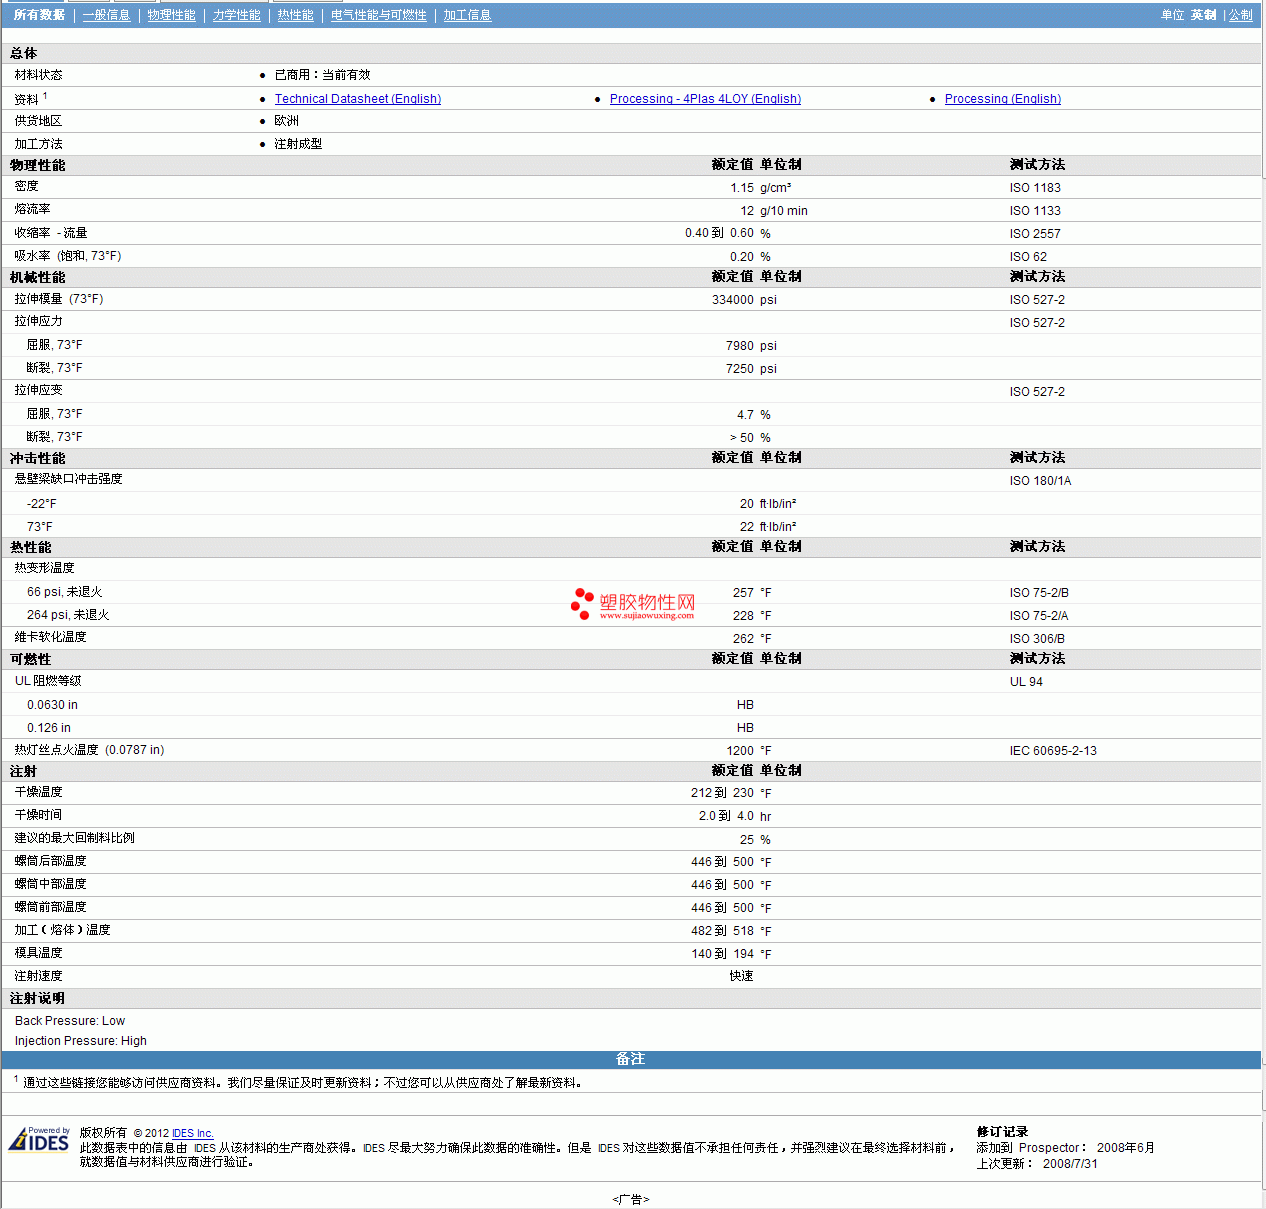Click the red-dot 塑胶物性网 watermark logo

point(633,604)
